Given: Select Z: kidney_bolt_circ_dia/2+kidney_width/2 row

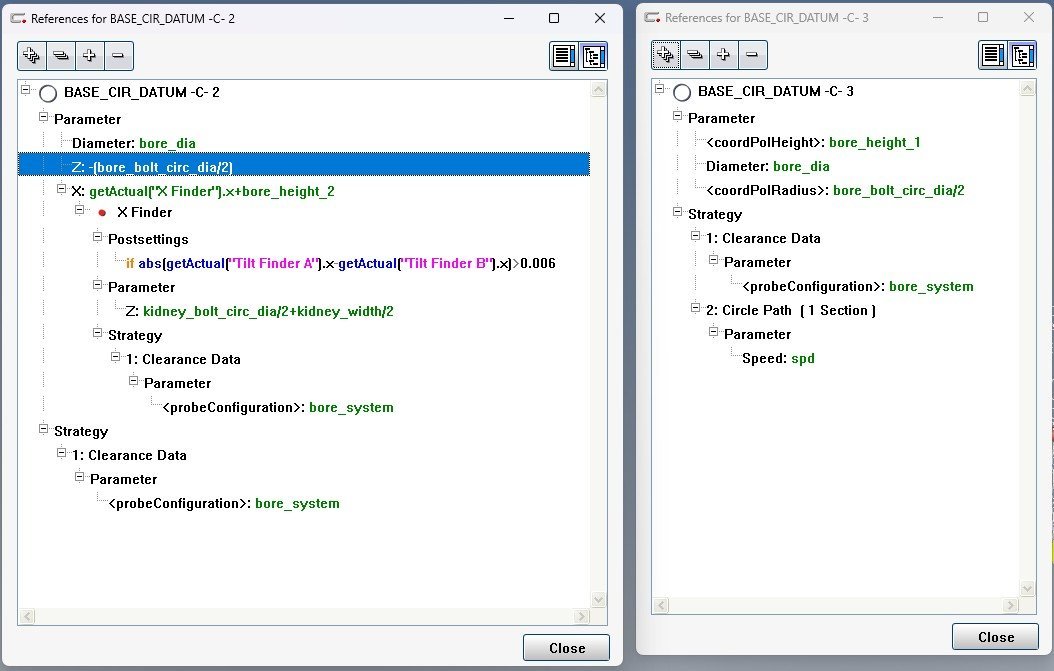Looking at the screenshot, I should pyautogui.click(x=259, y=311).
